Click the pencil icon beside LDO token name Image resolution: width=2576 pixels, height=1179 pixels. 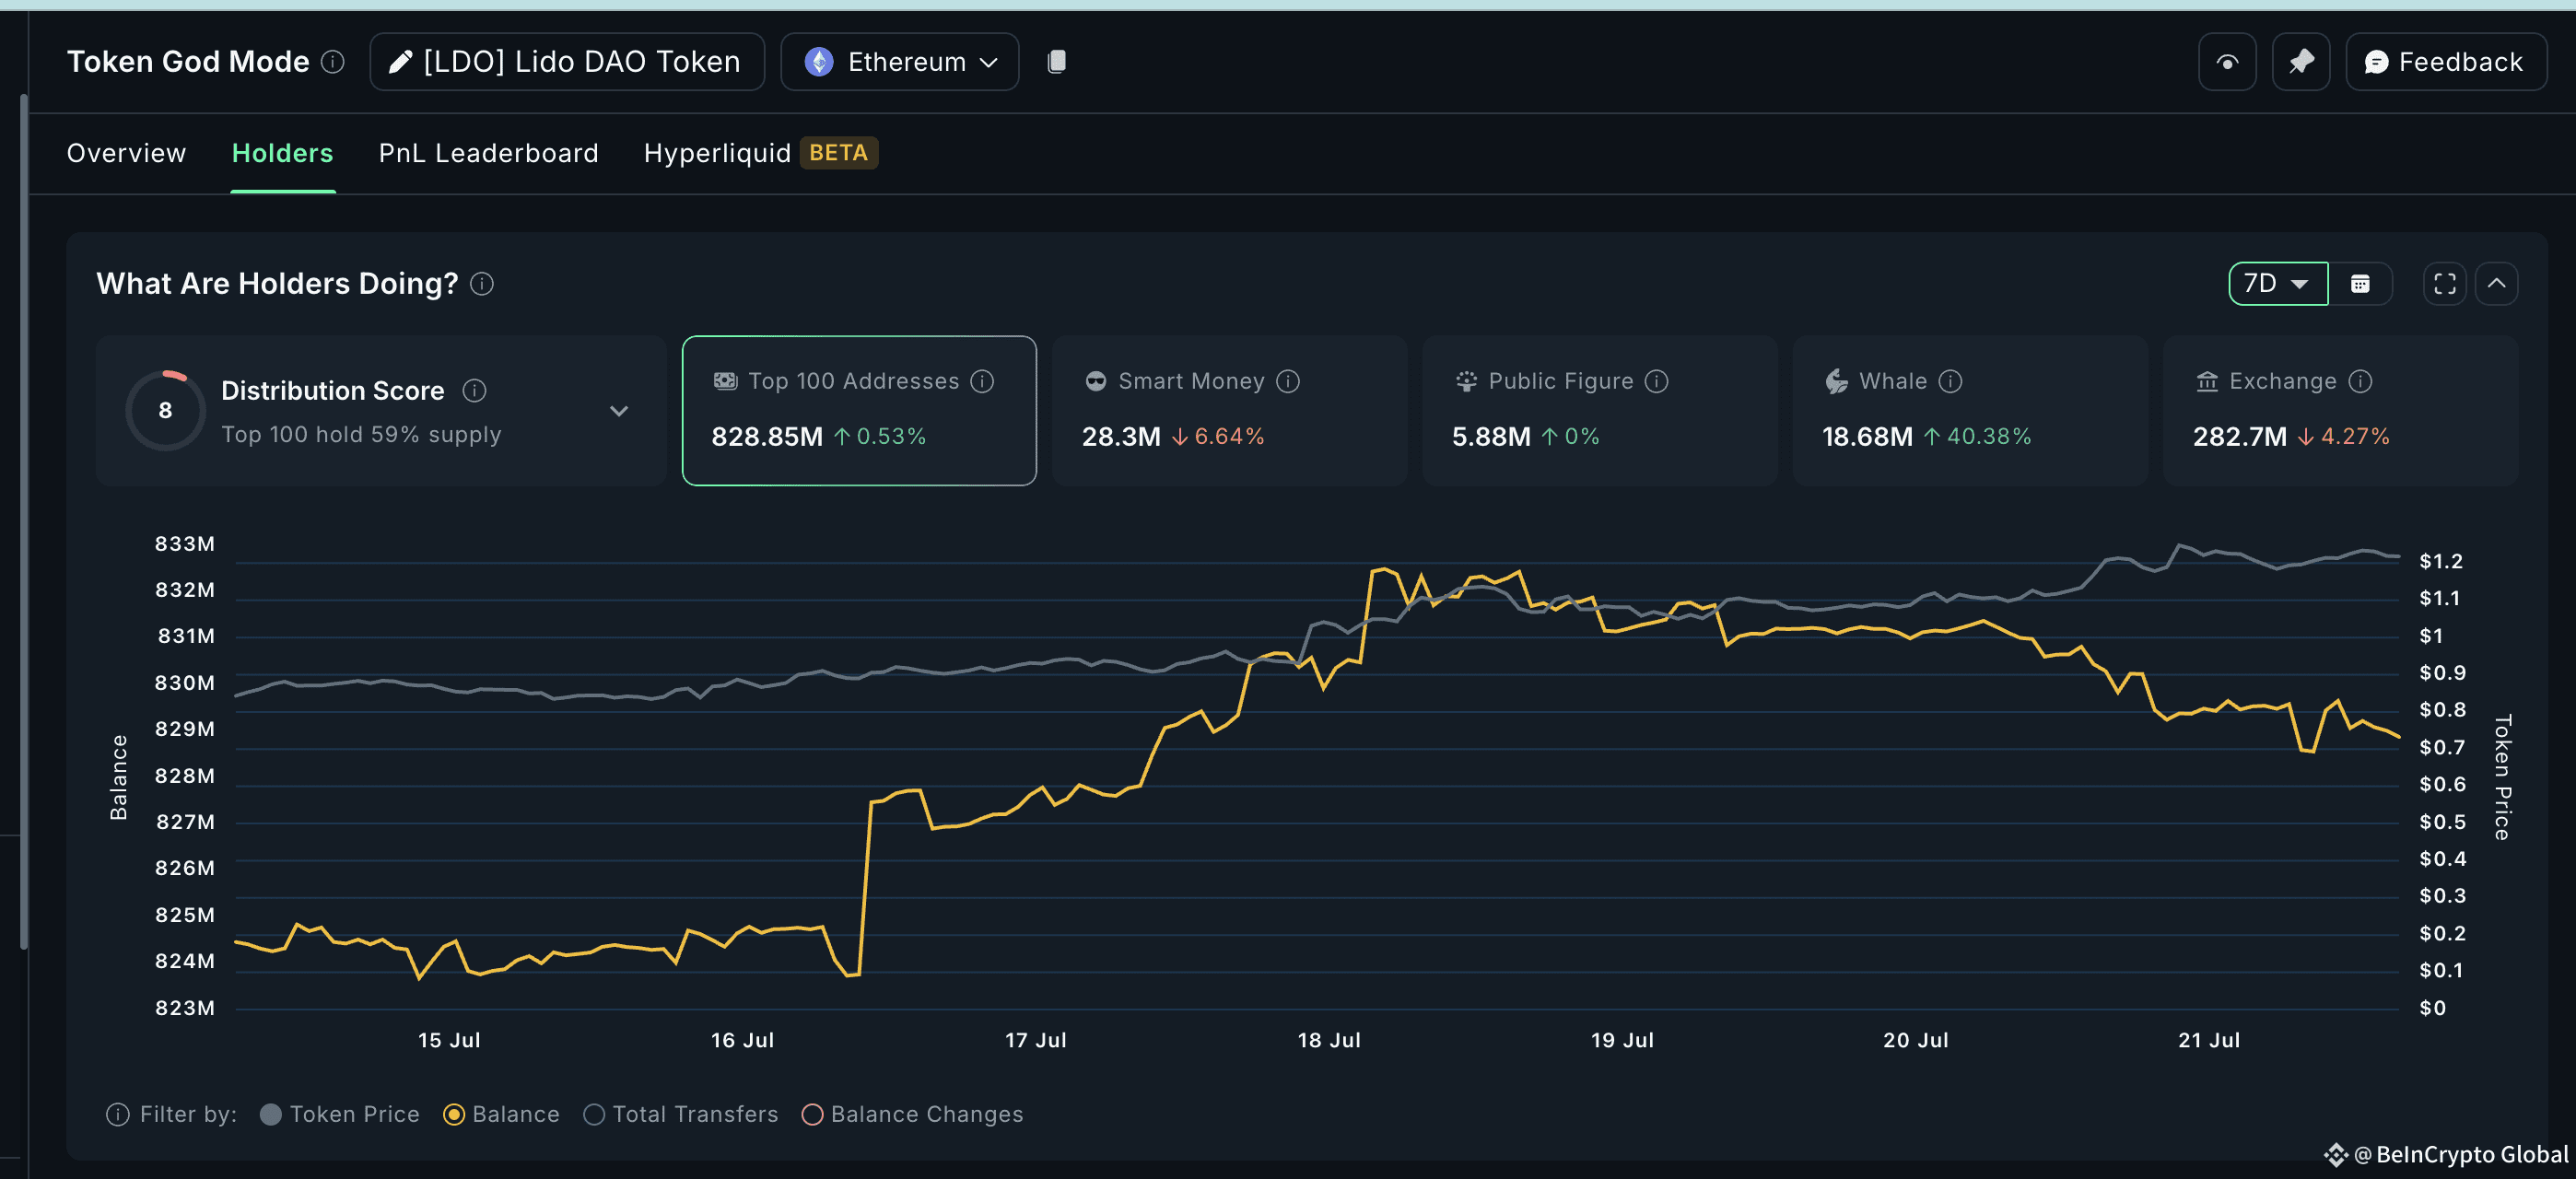(x=400, y=62)
